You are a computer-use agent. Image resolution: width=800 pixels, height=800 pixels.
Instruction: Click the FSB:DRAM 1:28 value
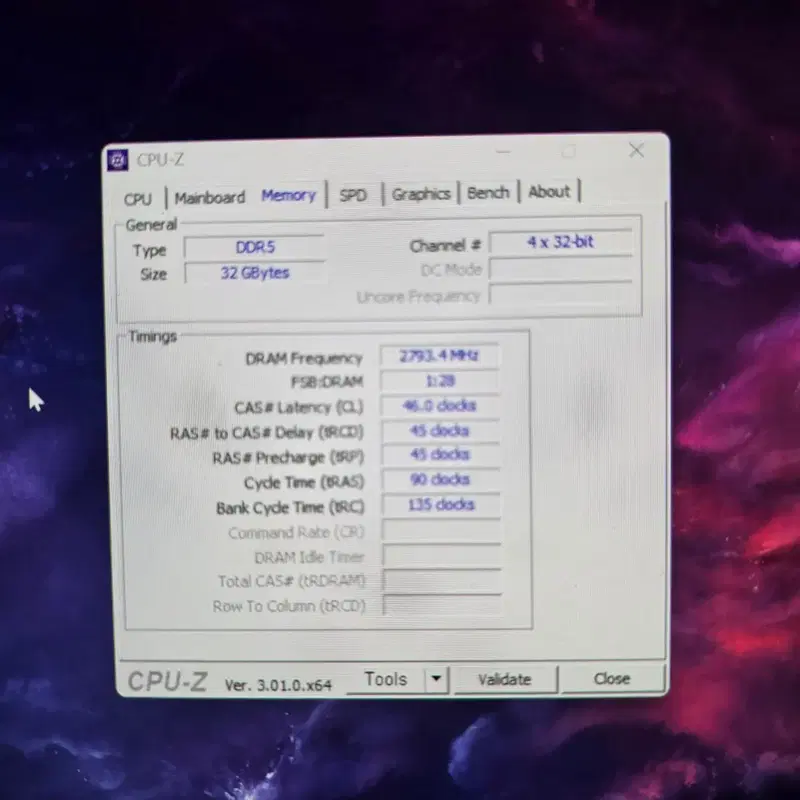point(440,381)
